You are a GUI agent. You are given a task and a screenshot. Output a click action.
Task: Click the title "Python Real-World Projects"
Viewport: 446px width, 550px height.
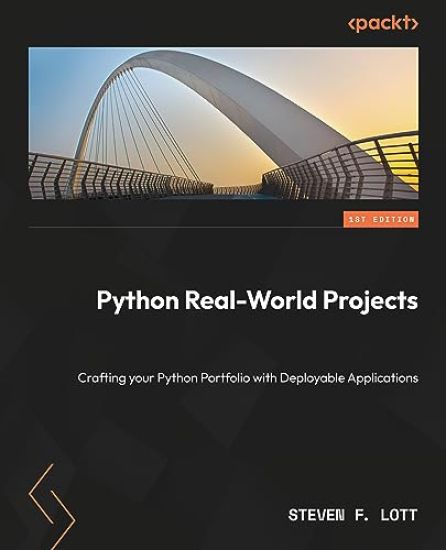tap(257, 302)
